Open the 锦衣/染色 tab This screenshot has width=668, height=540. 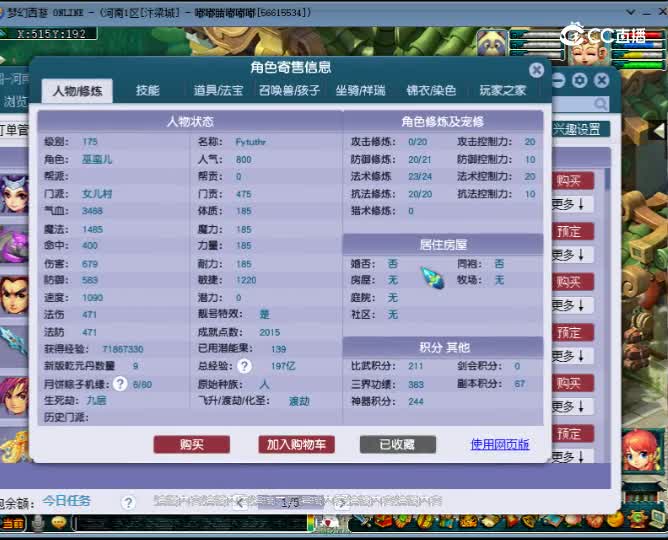tap(431, 90)
